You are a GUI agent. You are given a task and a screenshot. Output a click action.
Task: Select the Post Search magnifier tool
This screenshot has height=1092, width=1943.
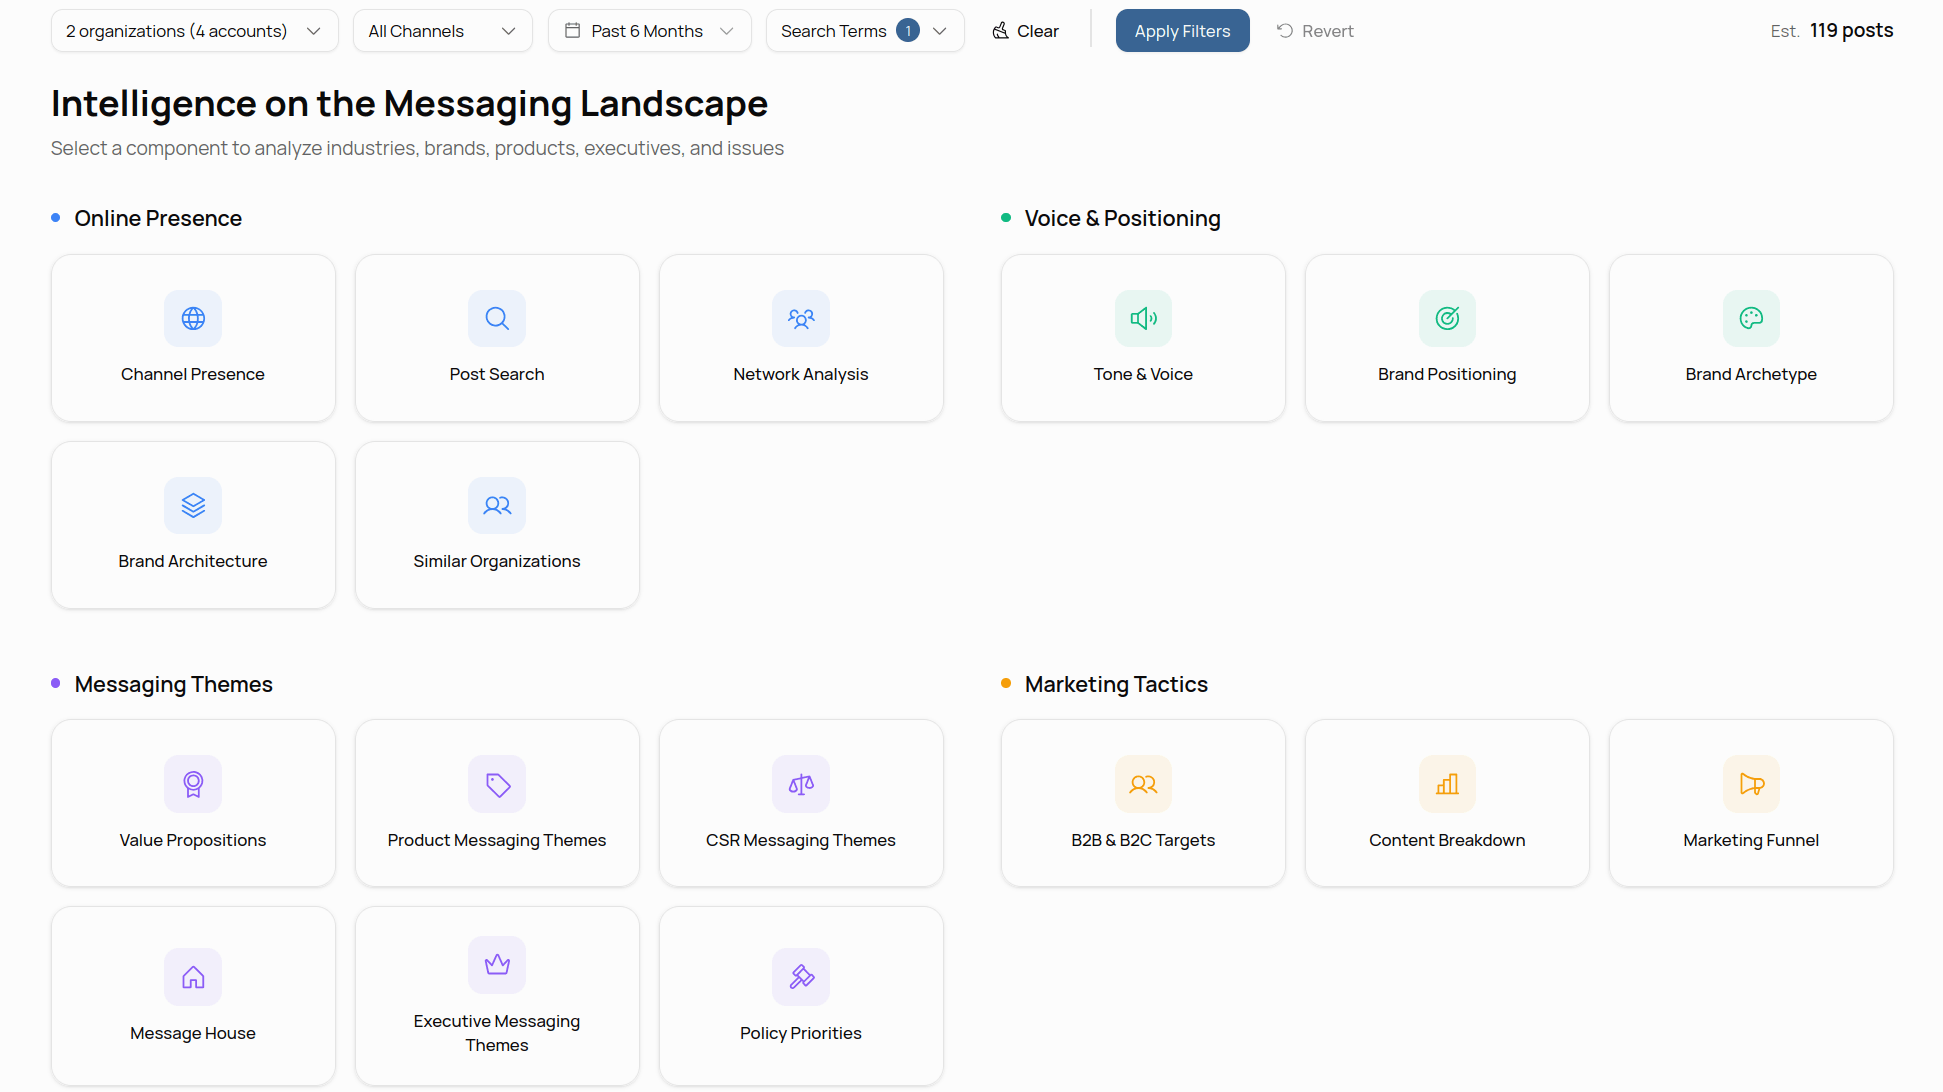tap(497, 338)
